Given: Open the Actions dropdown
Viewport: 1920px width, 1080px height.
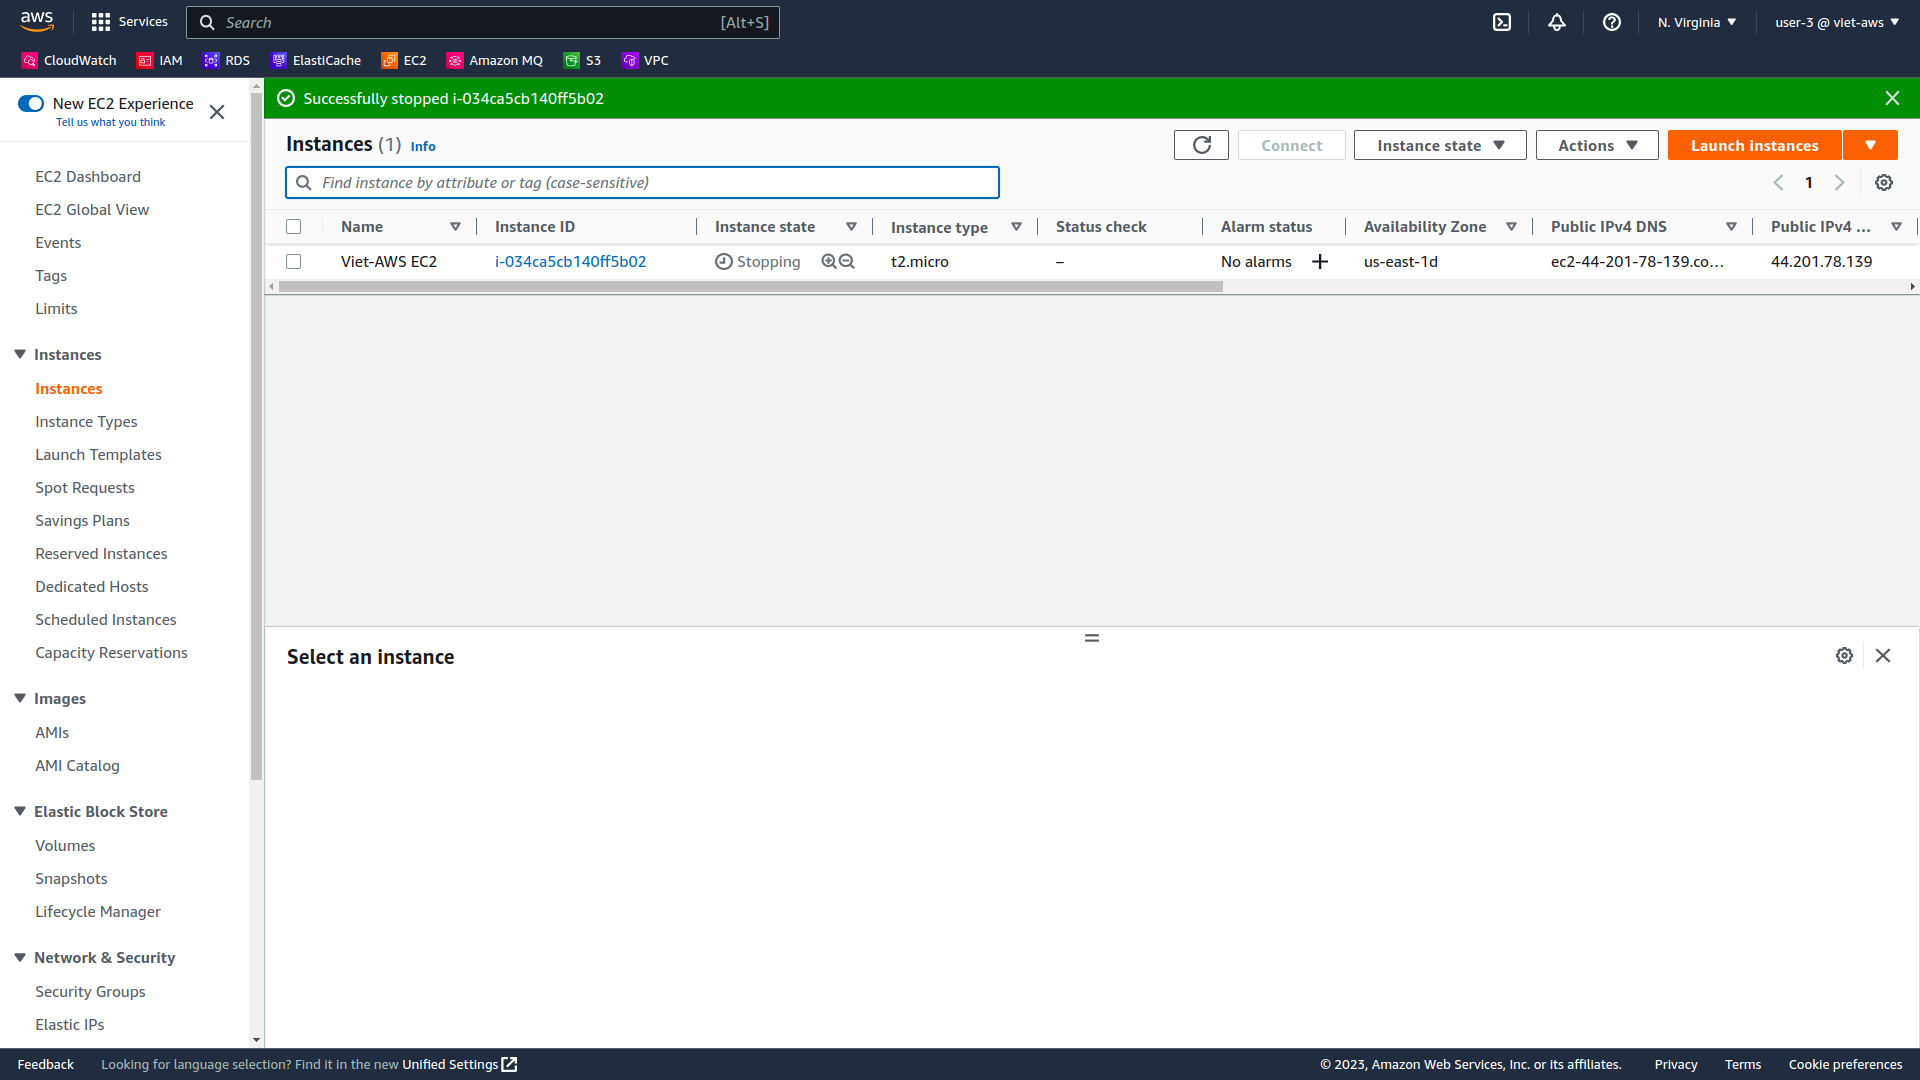Looking at the screenshot, I should [1597, 145].
